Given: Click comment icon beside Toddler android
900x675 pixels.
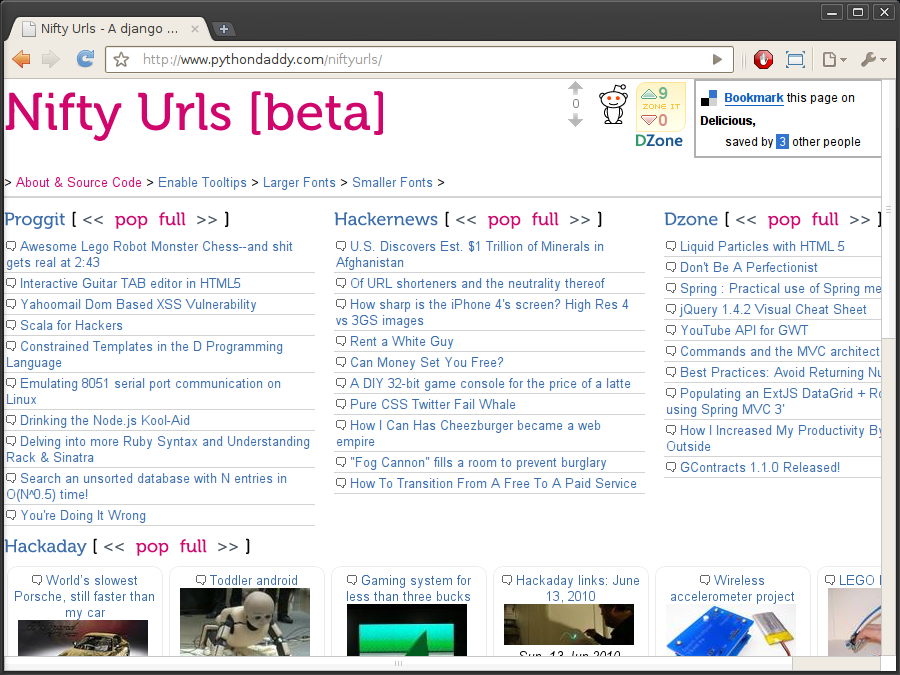Looking at the screenshot, I should [x=201, y=580].
